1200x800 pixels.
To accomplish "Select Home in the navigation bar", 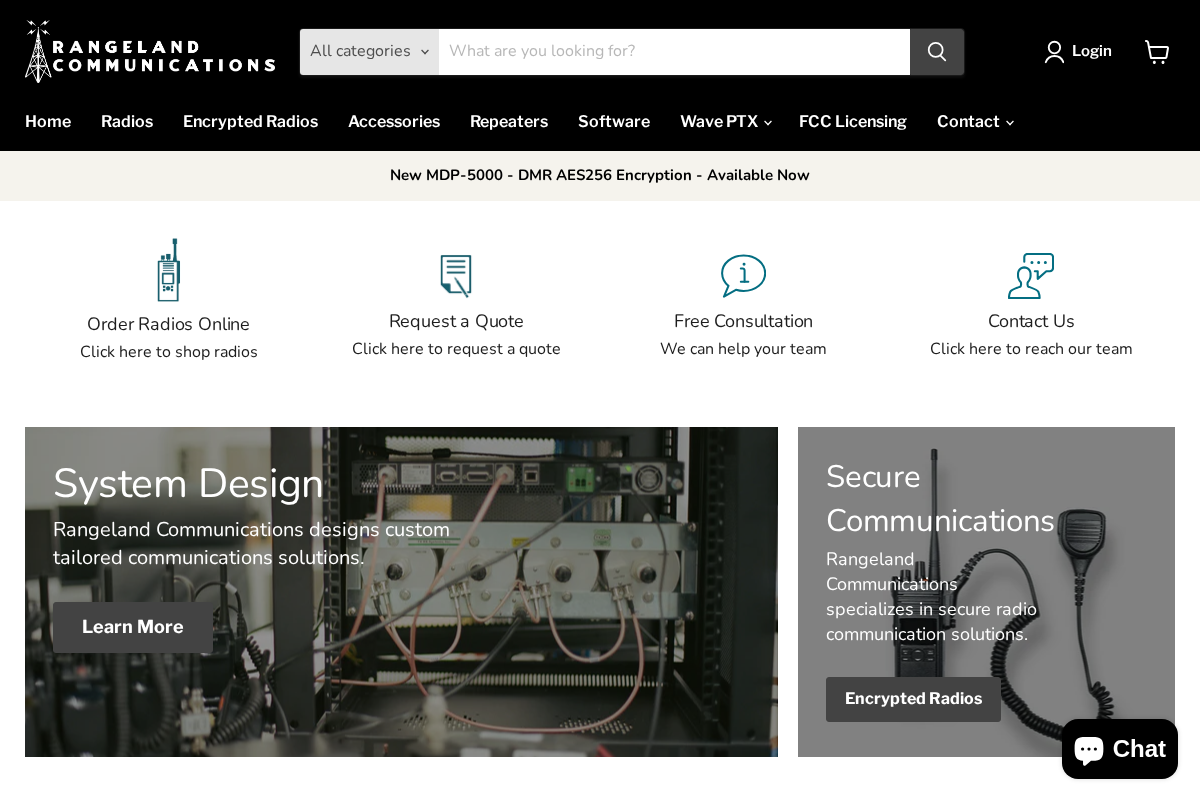I will [x=48, y=121].
